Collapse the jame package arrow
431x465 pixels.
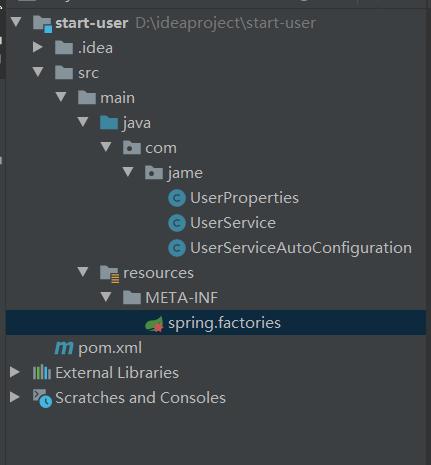[128, 172]
